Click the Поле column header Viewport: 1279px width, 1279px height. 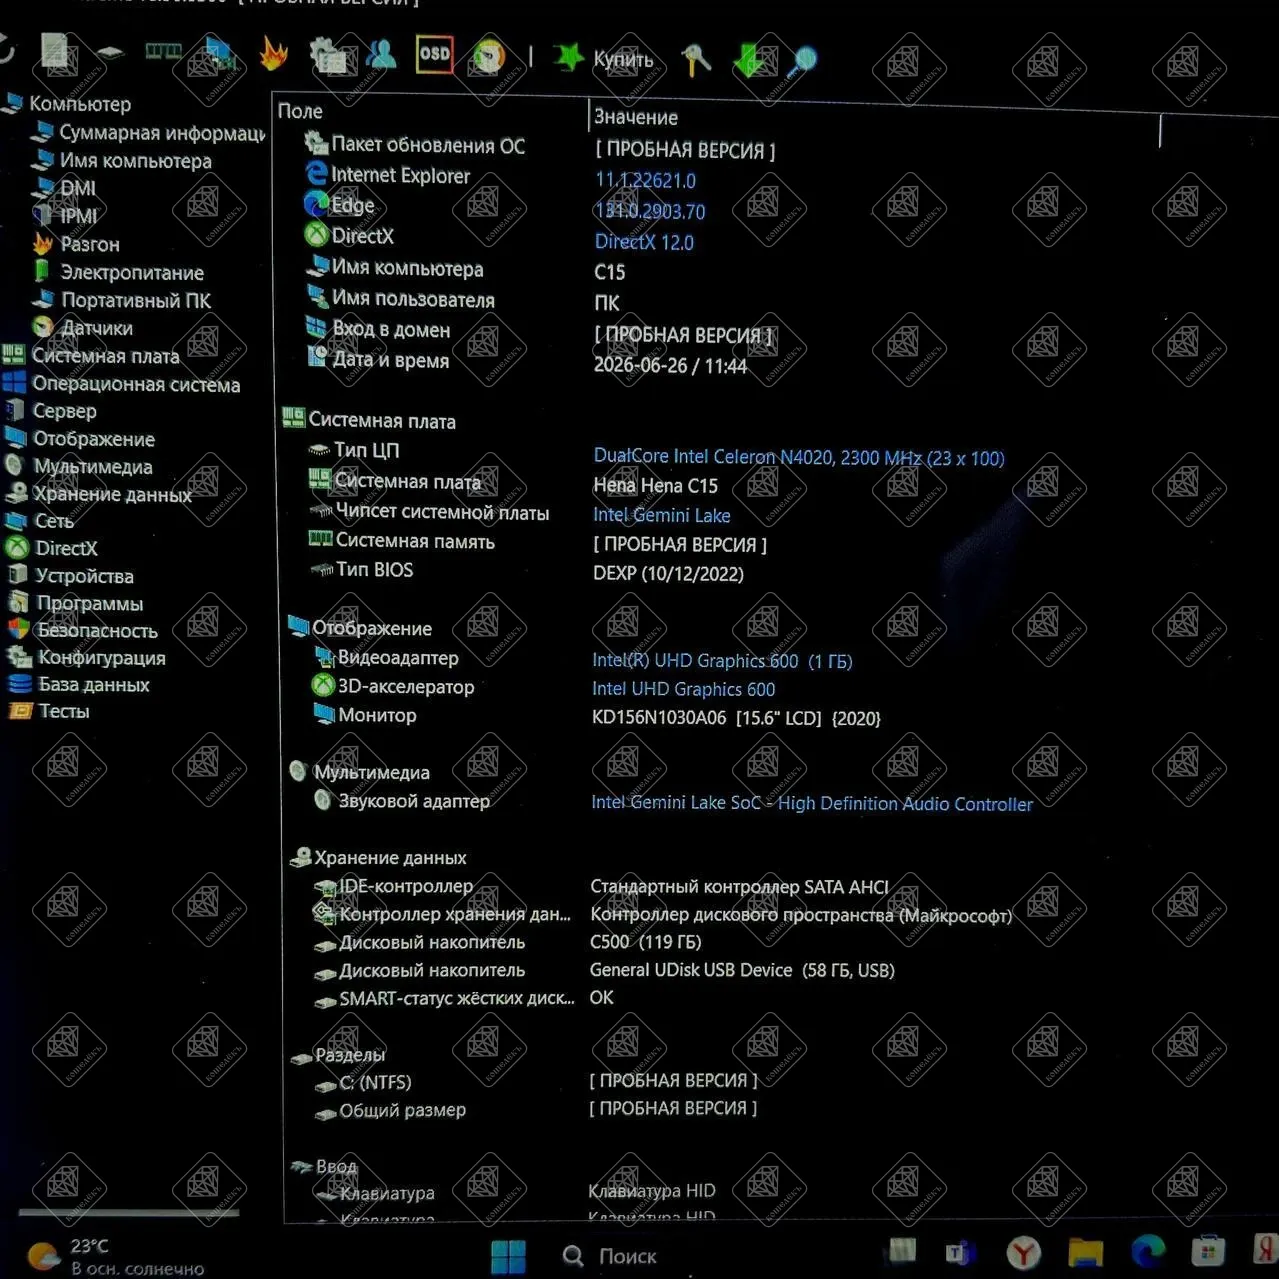(300, 111)
